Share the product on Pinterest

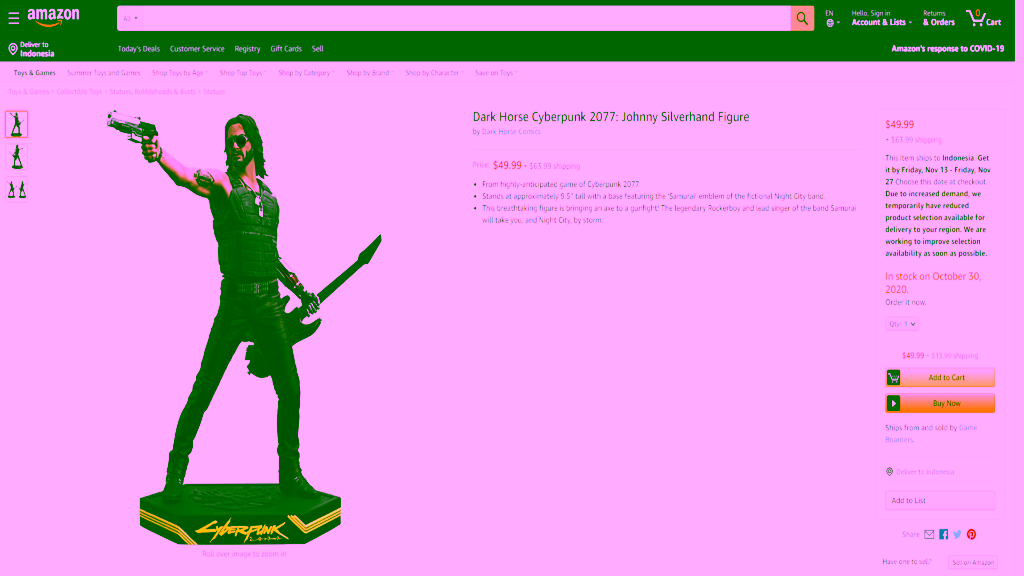971,535
